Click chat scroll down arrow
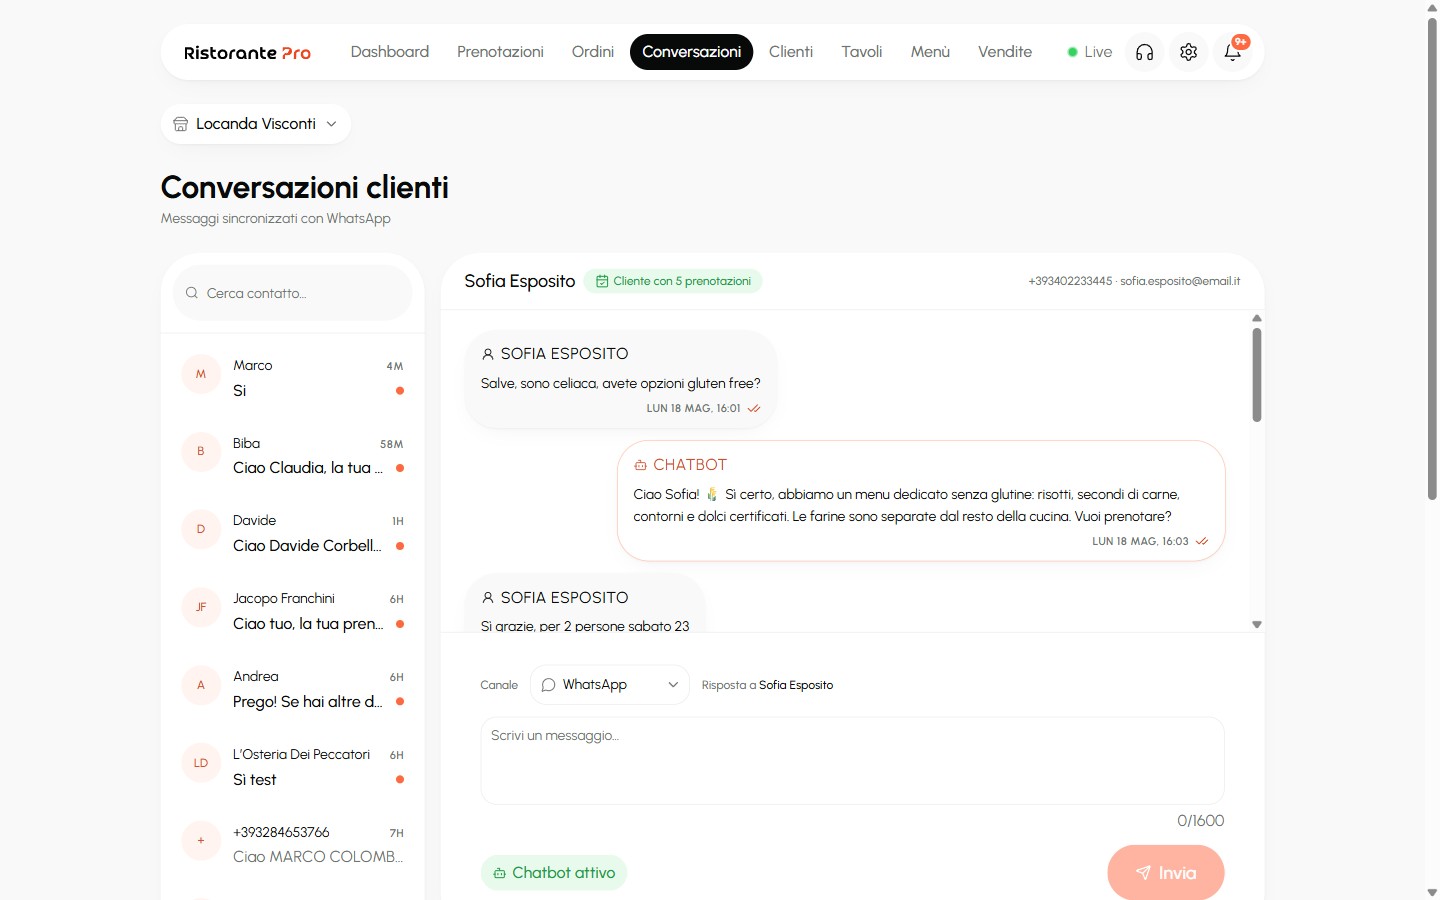The height and width of the screenshot is (900, 1440). pos(1257,624)
